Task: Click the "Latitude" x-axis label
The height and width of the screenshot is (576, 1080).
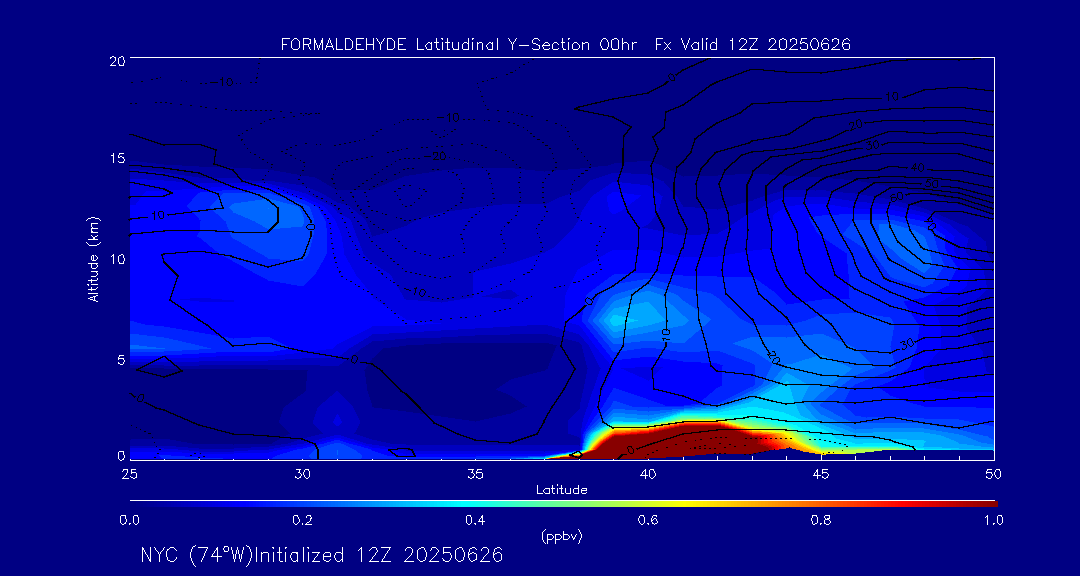Action: tap(562, 491)
